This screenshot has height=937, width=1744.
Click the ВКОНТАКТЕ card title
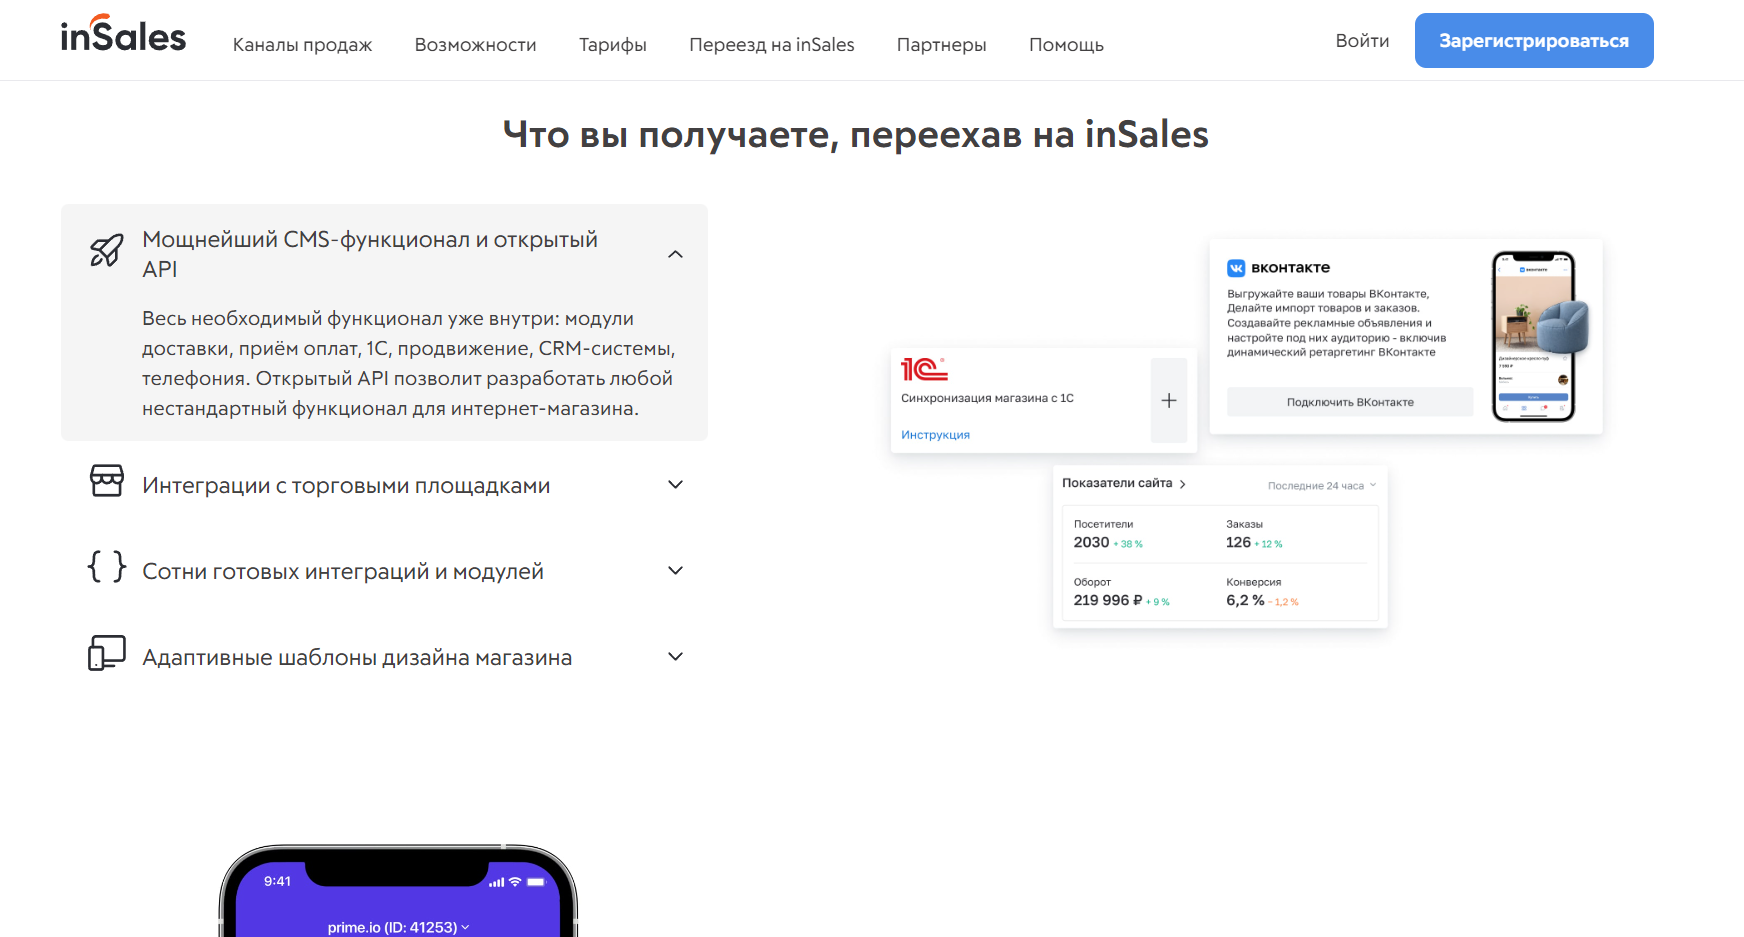(x=1290, y=268)
